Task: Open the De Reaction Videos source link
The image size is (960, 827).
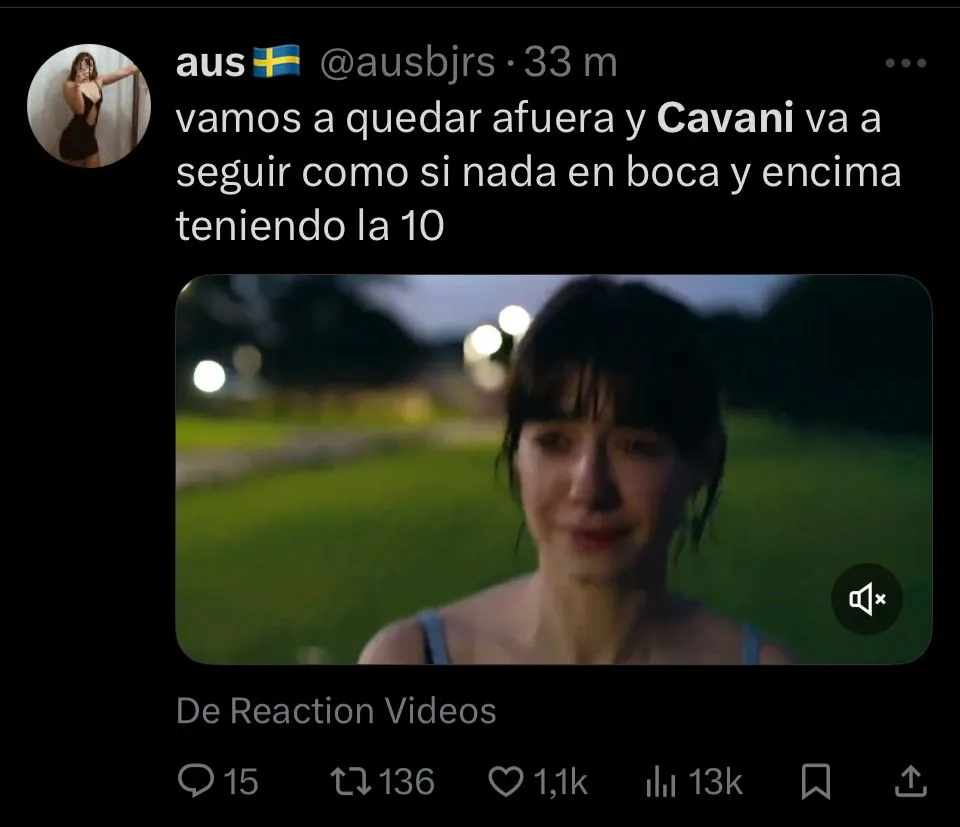Action: 336,711
